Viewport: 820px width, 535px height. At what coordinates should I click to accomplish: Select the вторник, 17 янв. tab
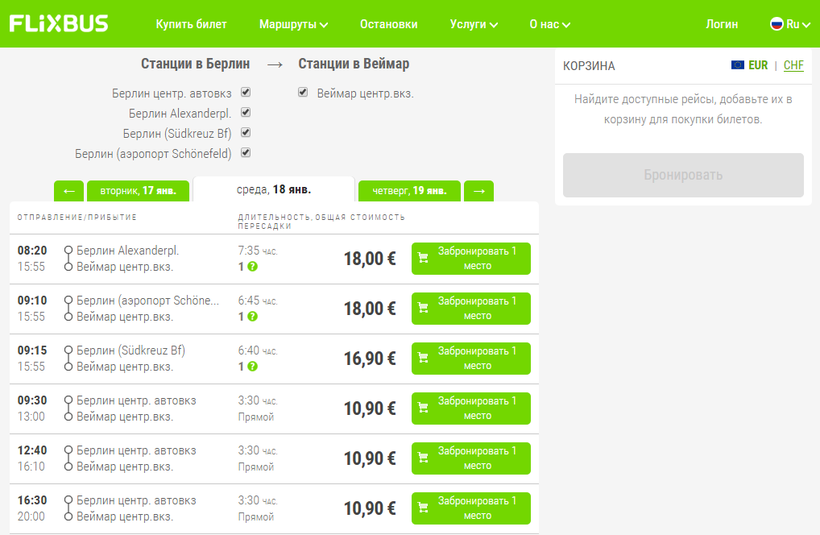click(x=136, y=190)
